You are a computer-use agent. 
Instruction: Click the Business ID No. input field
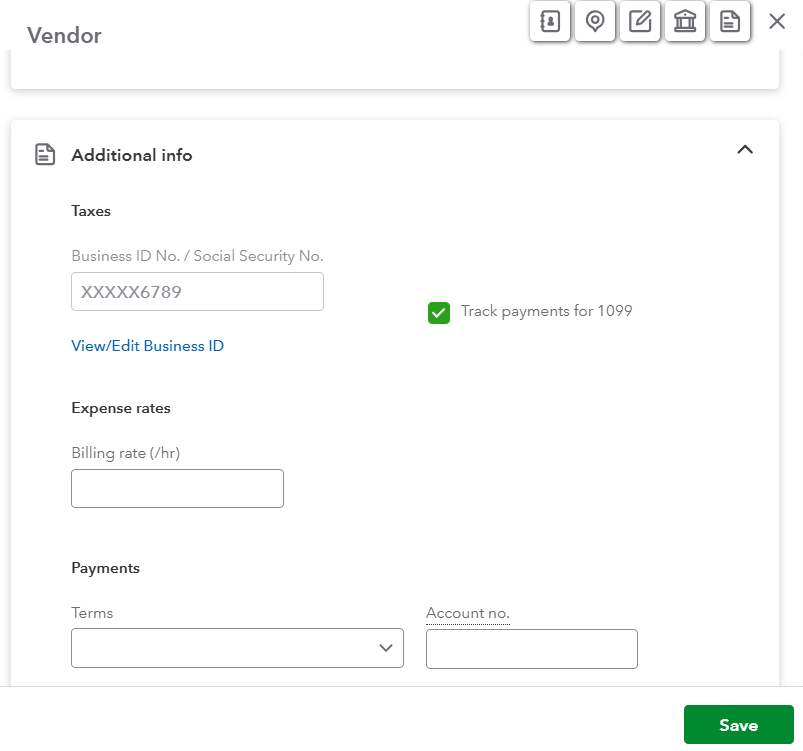197,291
